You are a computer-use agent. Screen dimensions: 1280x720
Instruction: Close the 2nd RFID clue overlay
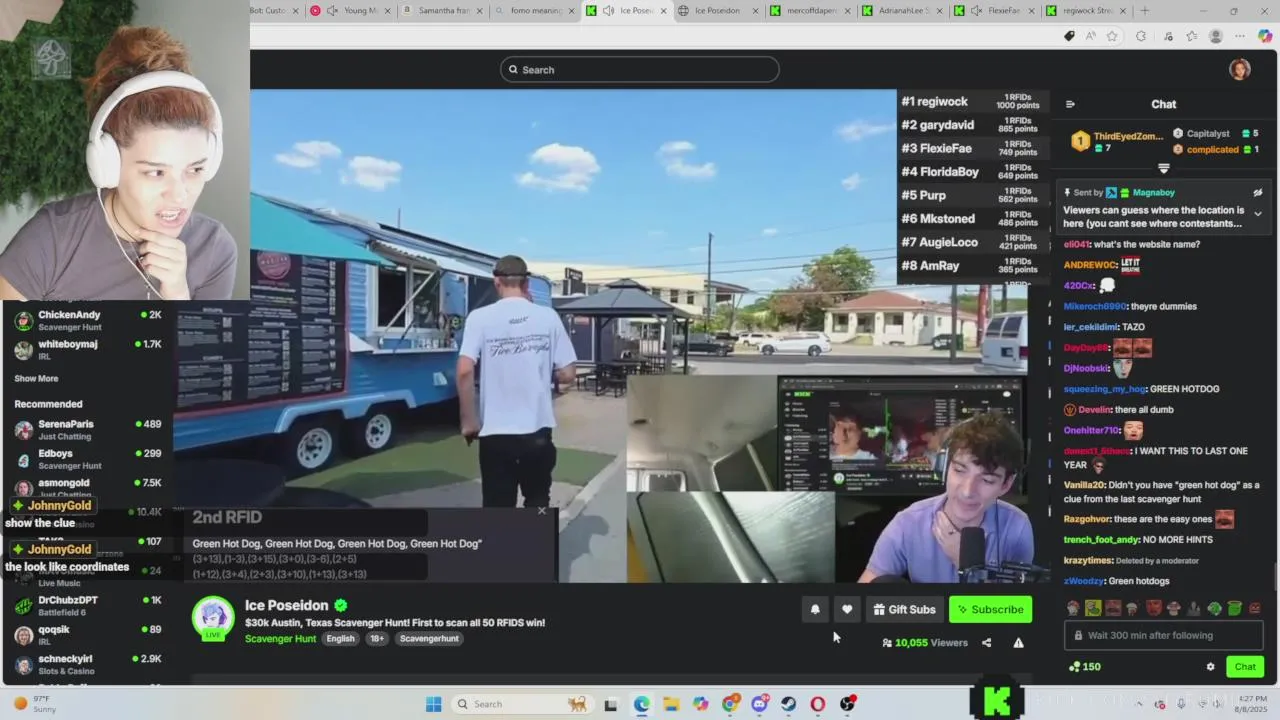[x=542, y=511]
